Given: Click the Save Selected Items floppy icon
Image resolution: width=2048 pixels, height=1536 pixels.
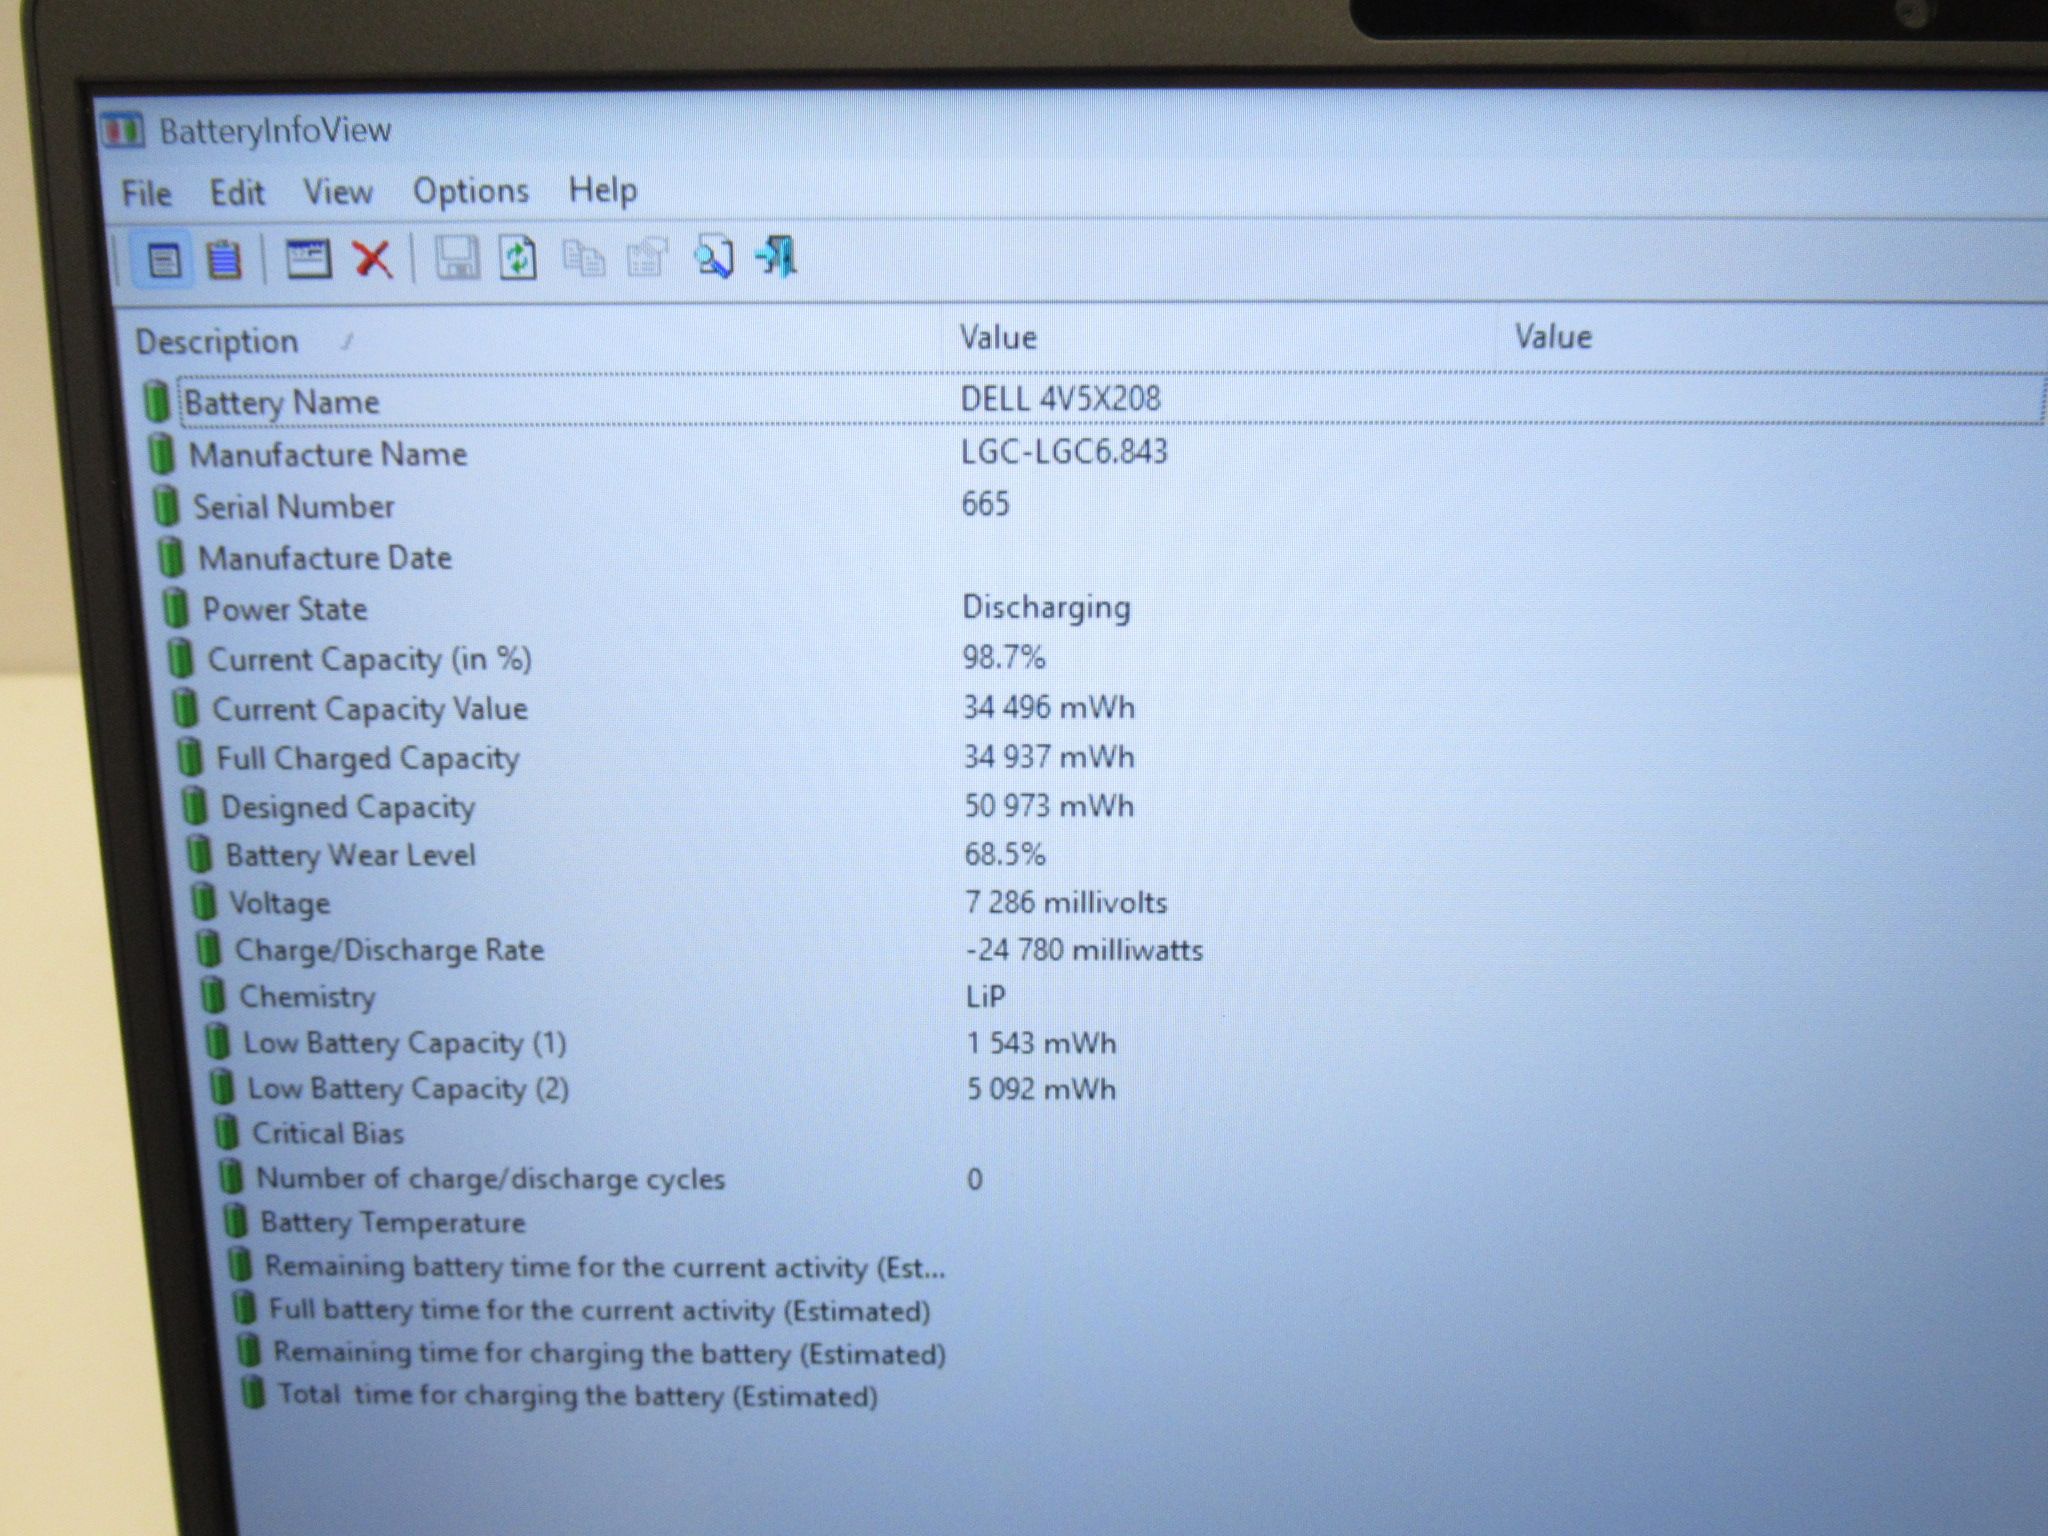Looking at the screenshot, I should coord(457,258).
